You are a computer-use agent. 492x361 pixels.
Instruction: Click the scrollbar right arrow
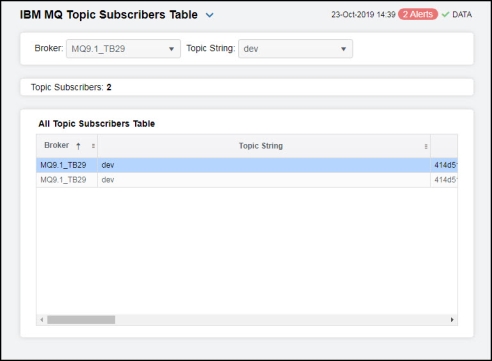(x=452, y=320)
